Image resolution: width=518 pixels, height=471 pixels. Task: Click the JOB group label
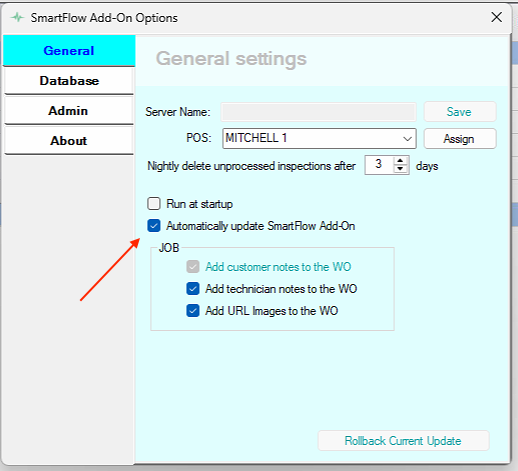pos(169,248)
